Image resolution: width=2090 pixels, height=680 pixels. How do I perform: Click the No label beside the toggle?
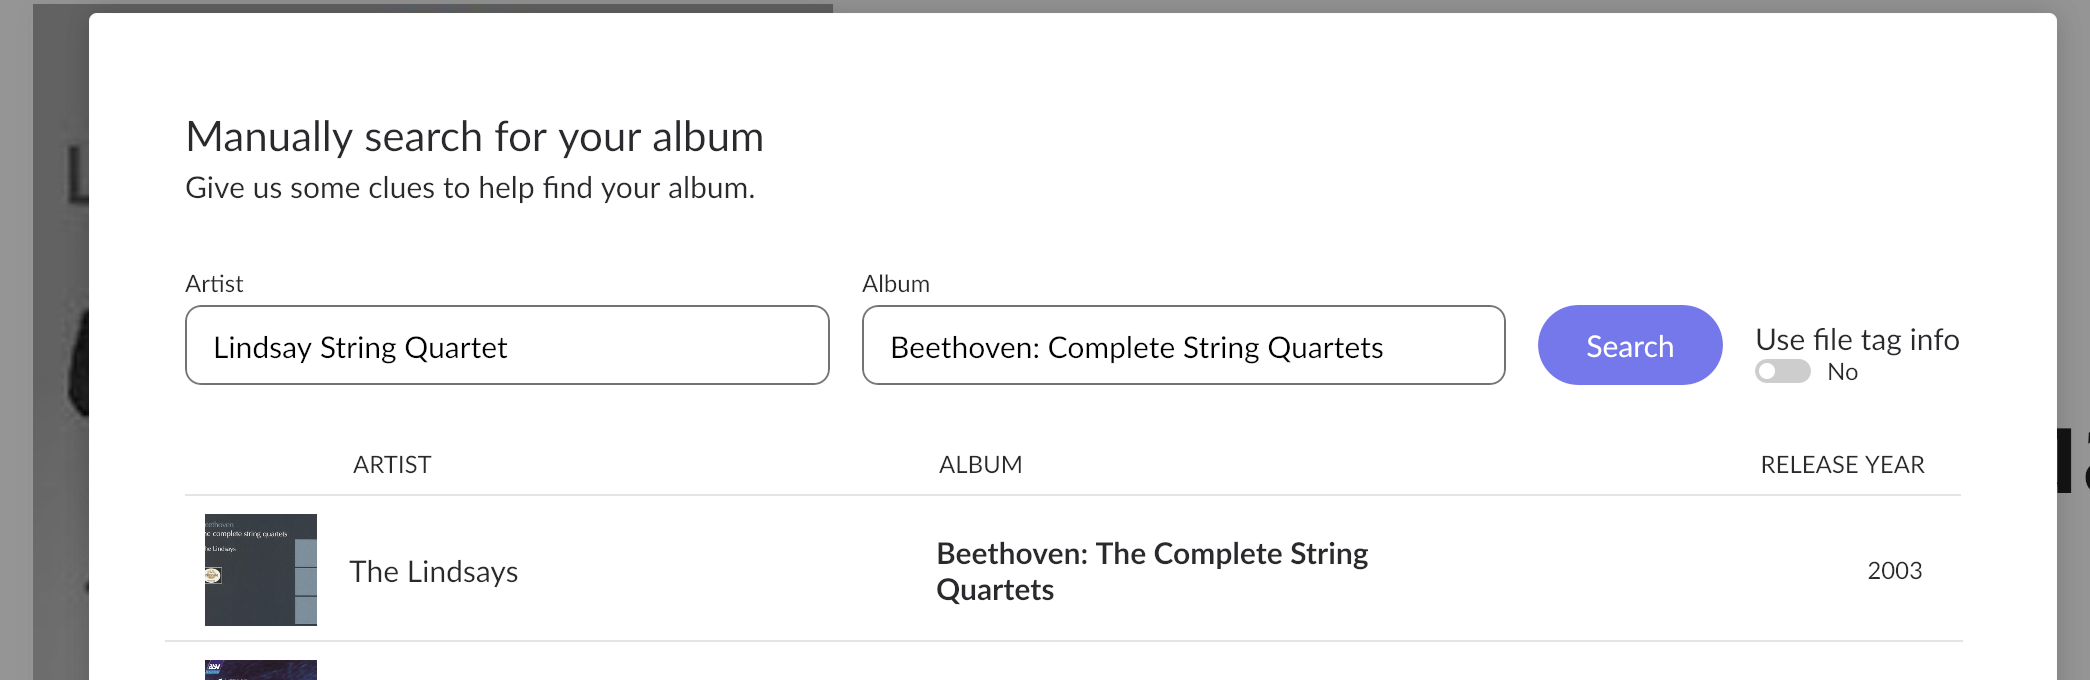(x=1842, y=372)
